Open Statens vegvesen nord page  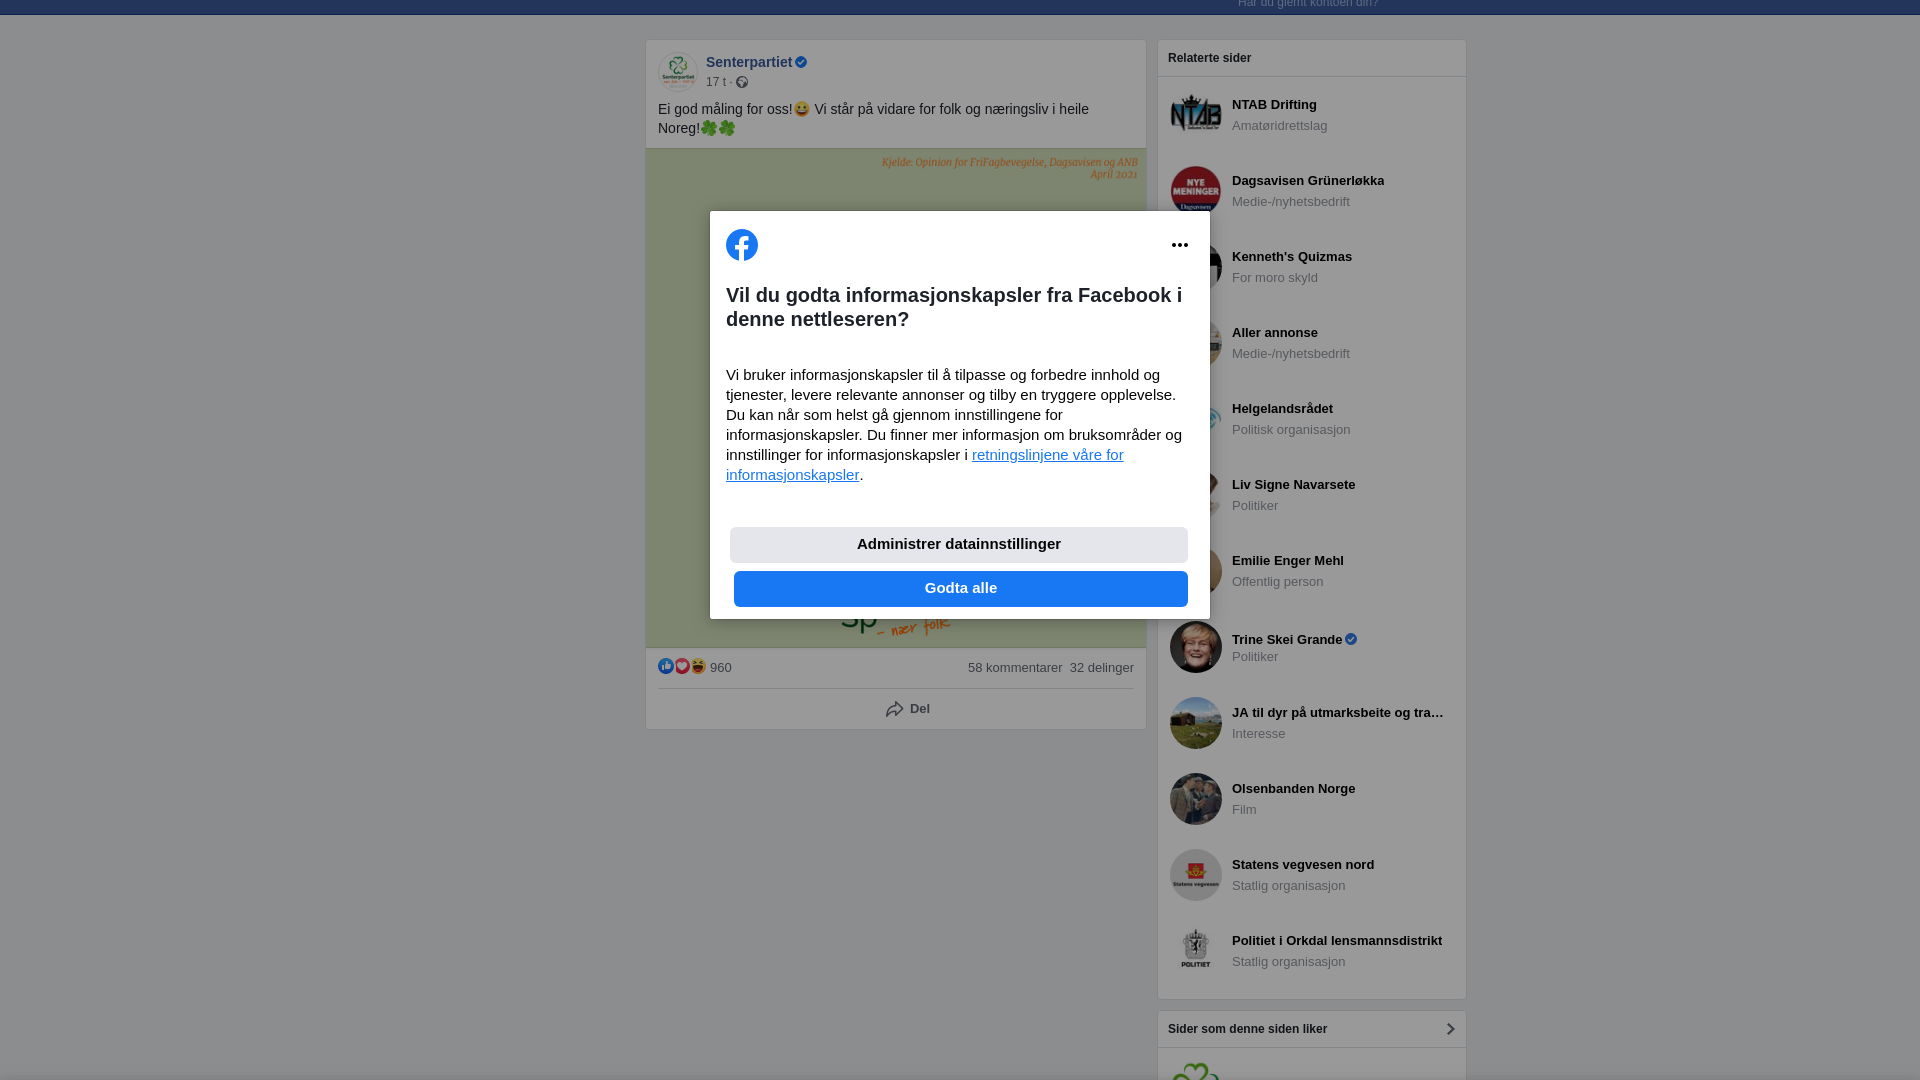tap(1303, 865)
